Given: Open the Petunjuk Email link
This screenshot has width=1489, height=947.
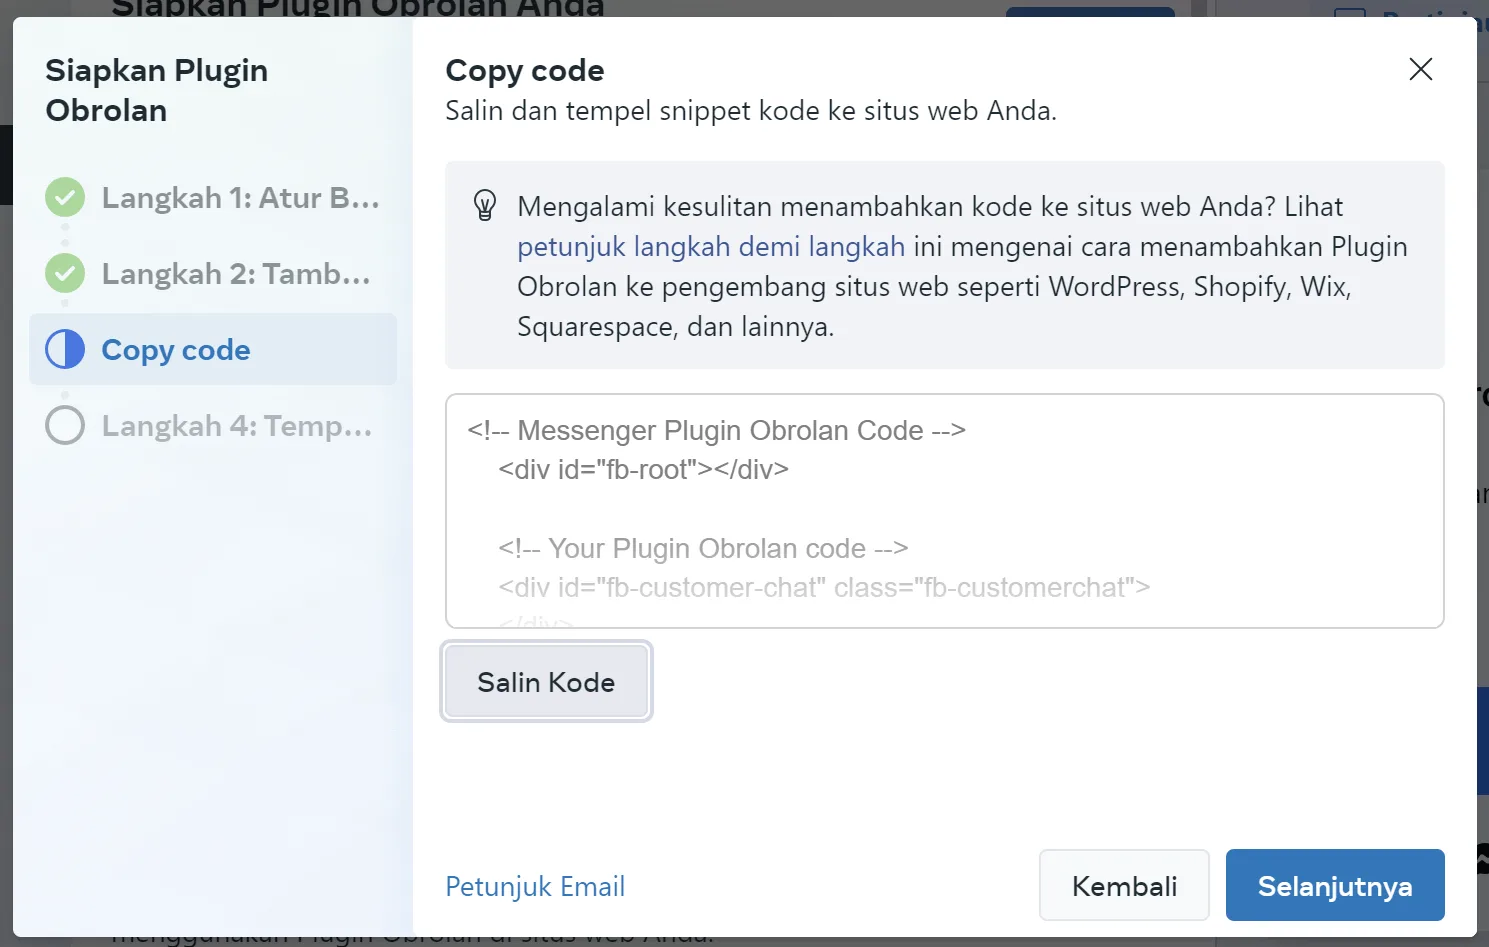Looking at the screenshot, I should tap(535, 886).
